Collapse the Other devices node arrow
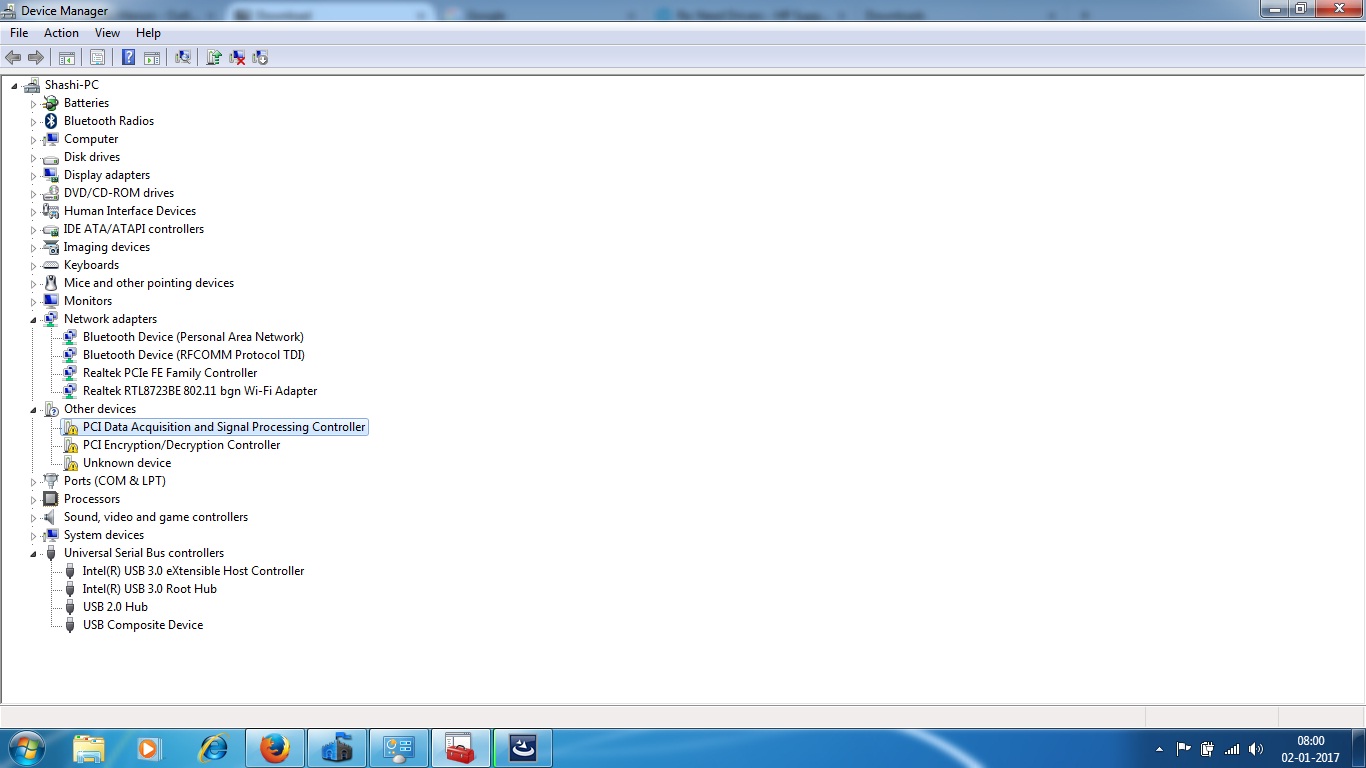The height and width of the screenshot is (768, 1366). [33, 410]
